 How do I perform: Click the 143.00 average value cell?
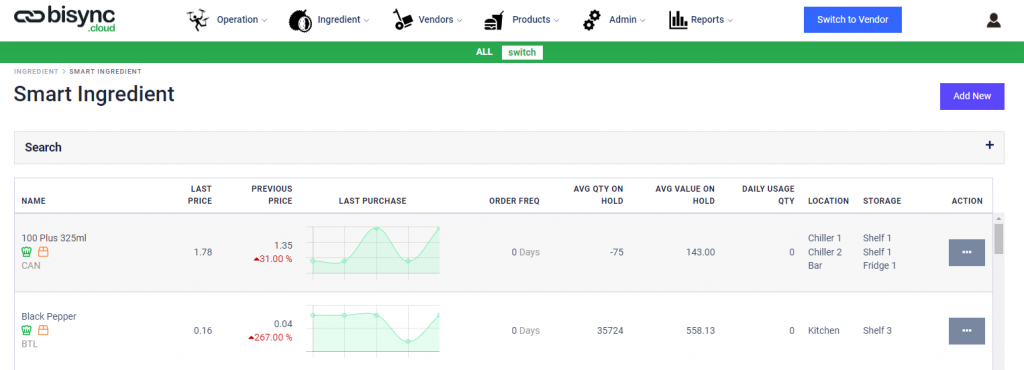point(701,252)
